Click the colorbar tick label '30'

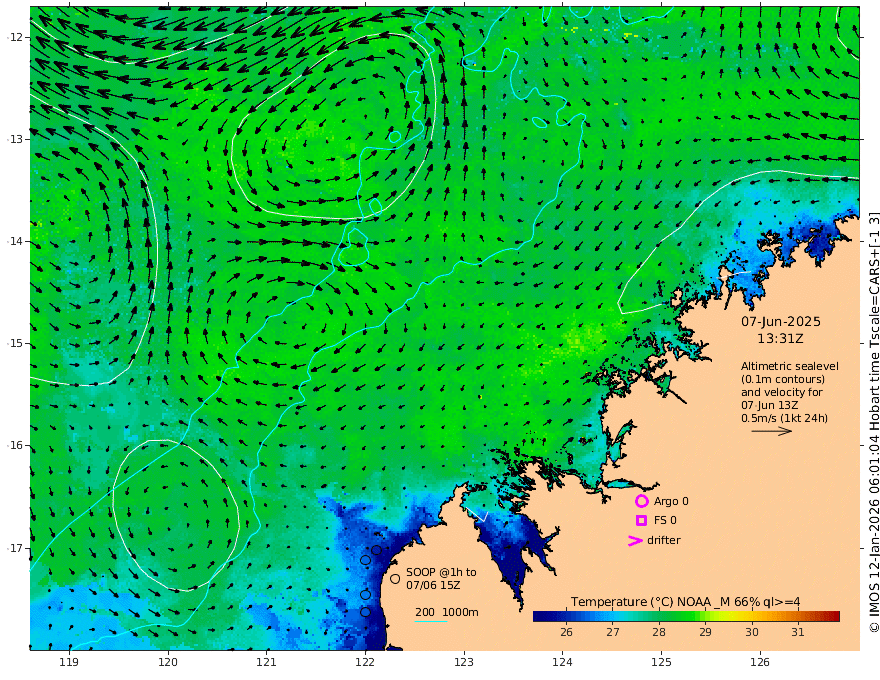(751, 632)
